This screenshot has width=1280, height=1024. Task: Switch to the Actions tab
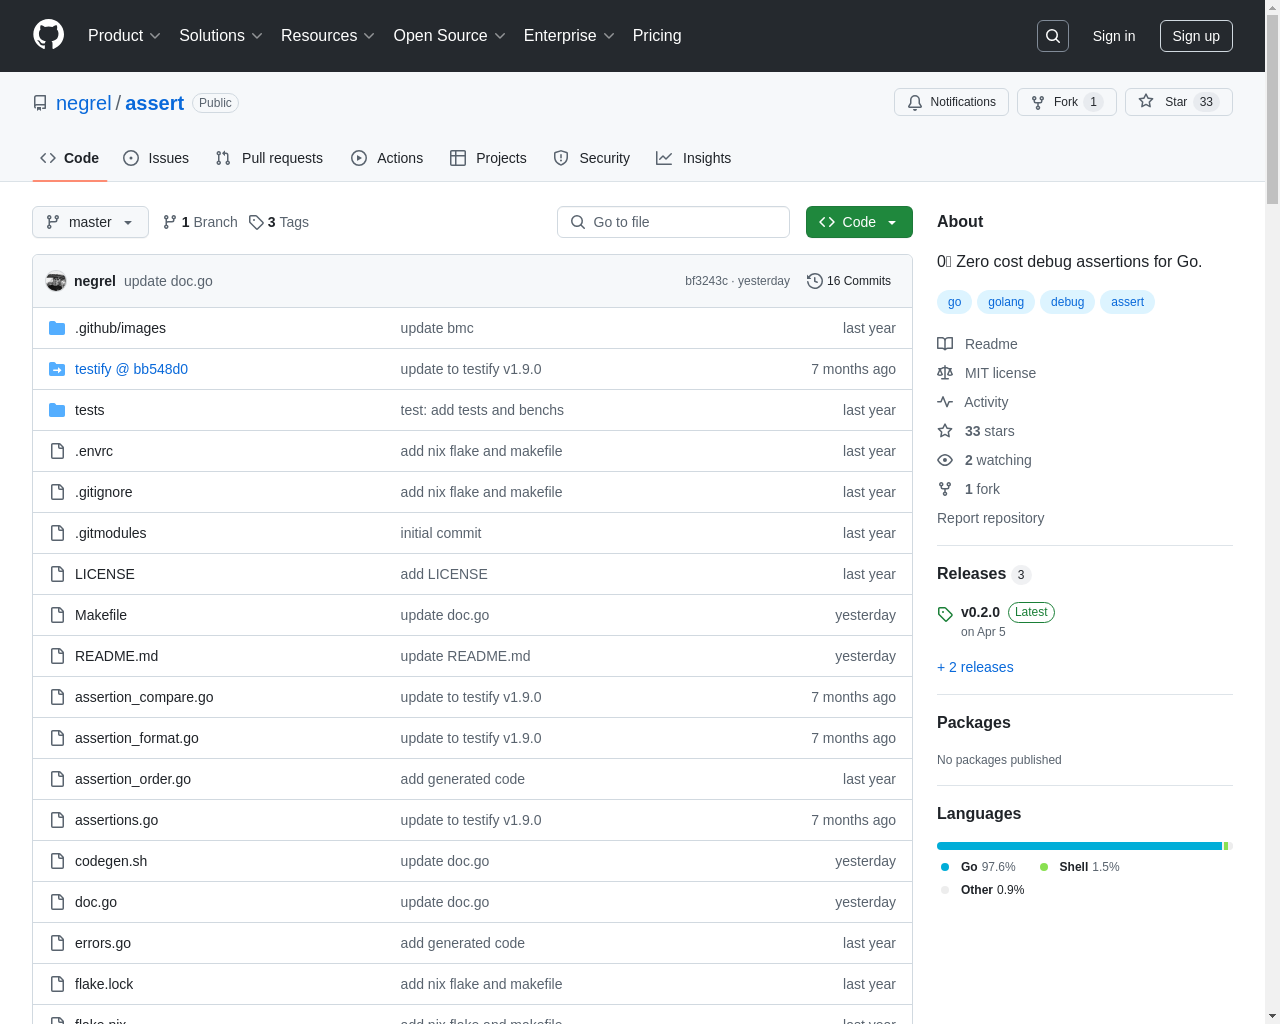coord(387,158)
